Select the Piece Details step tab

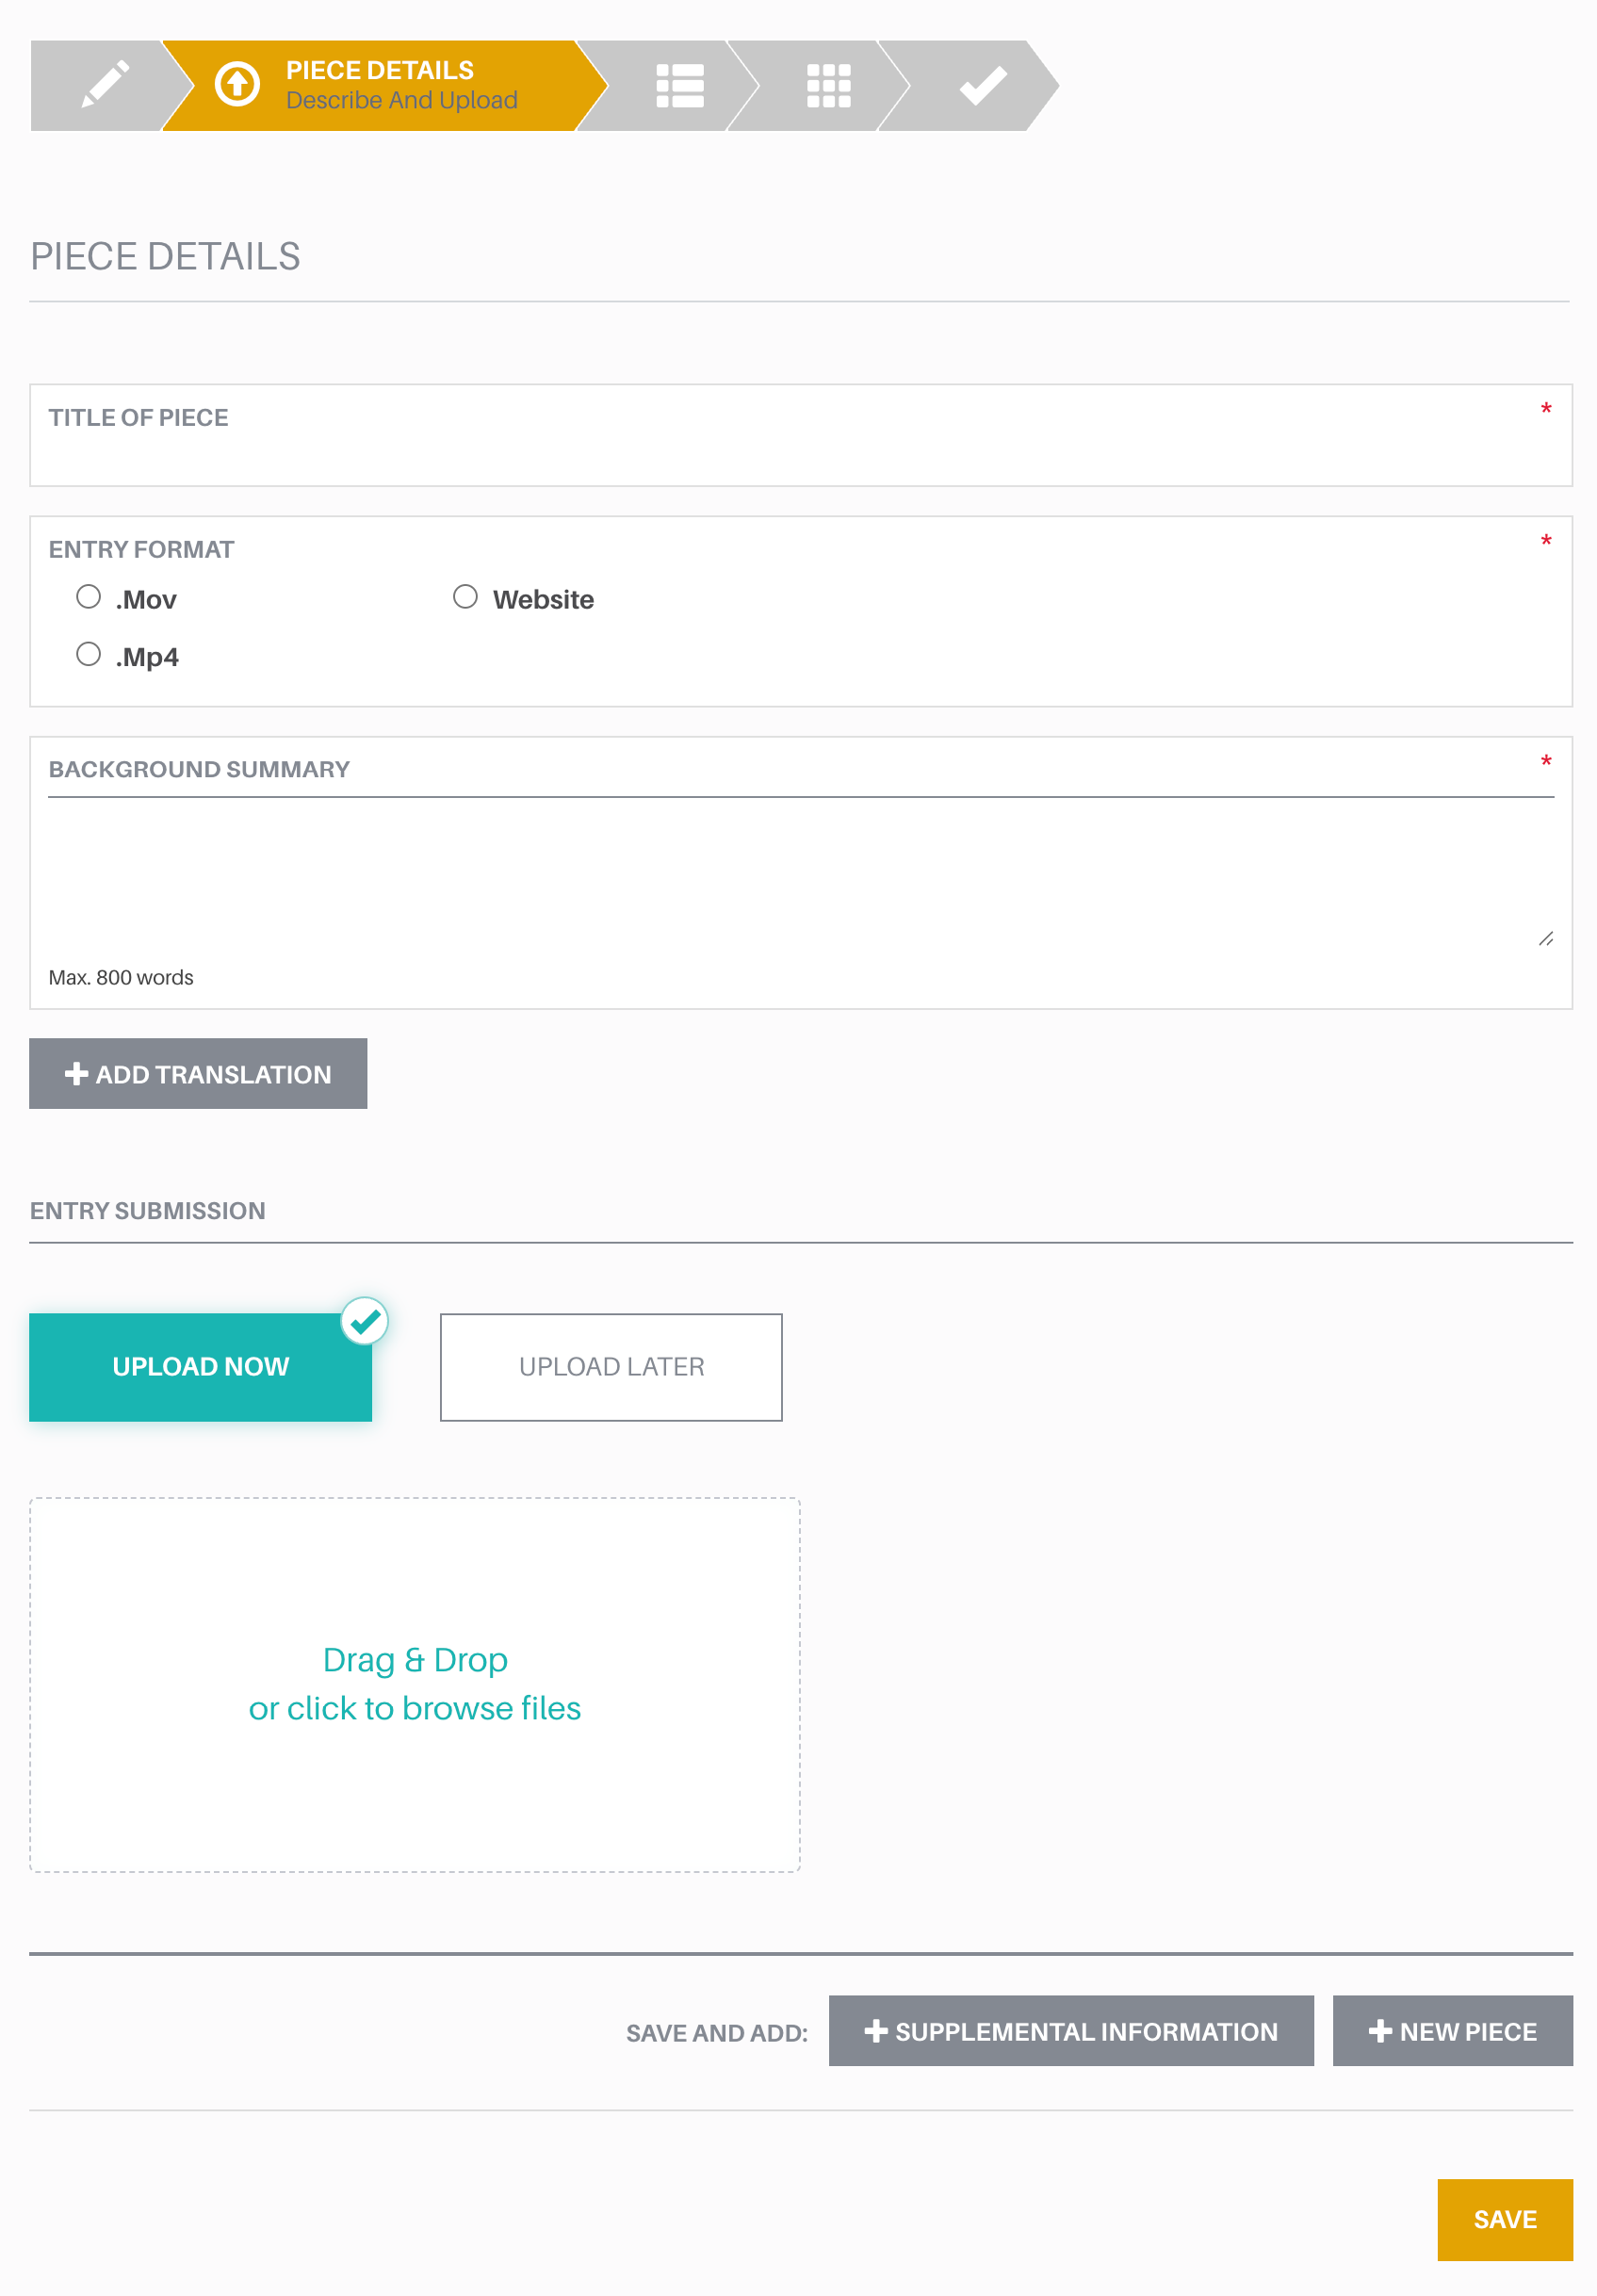click(385, 85)
